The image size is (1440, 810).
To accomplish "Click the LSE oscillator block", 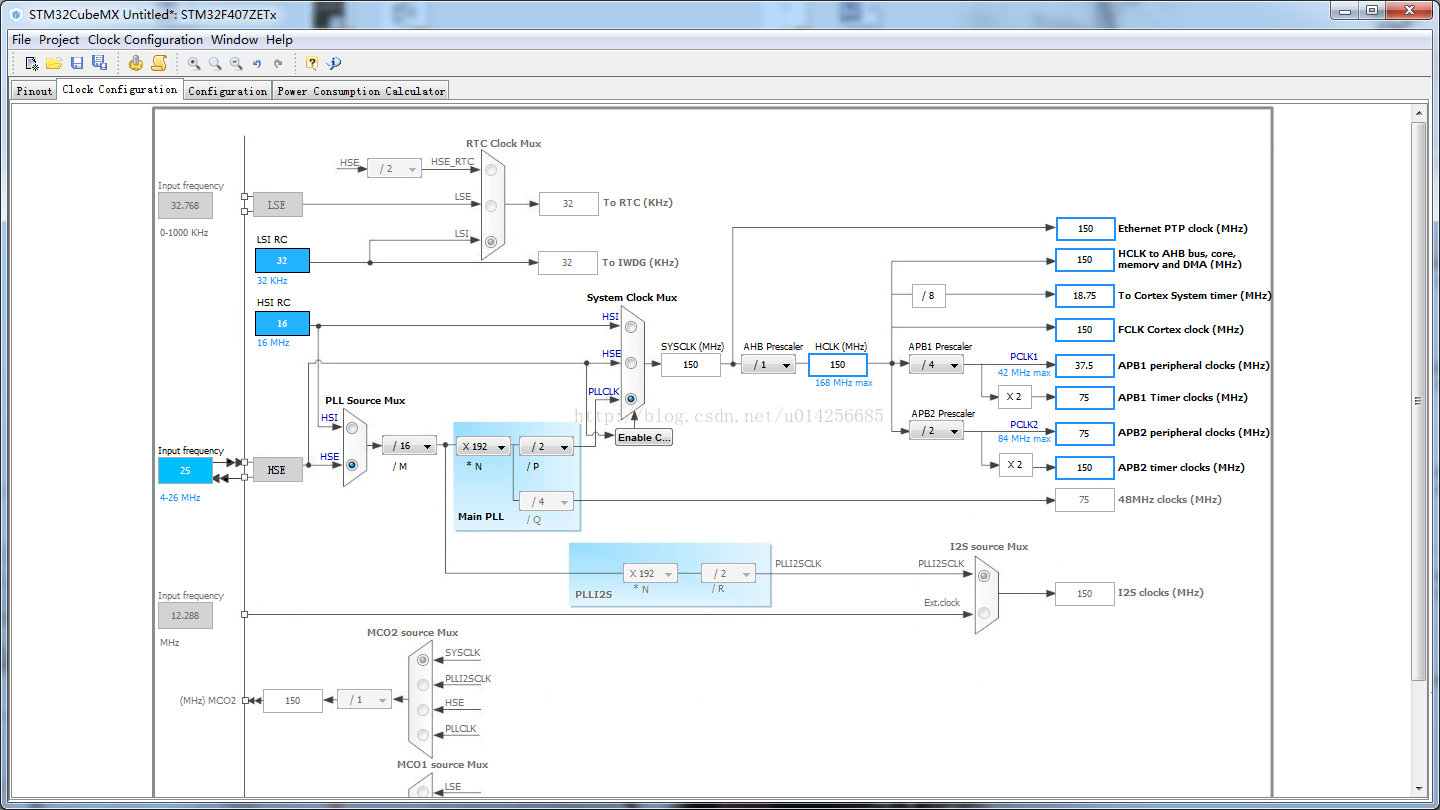I will pos(277,205).
